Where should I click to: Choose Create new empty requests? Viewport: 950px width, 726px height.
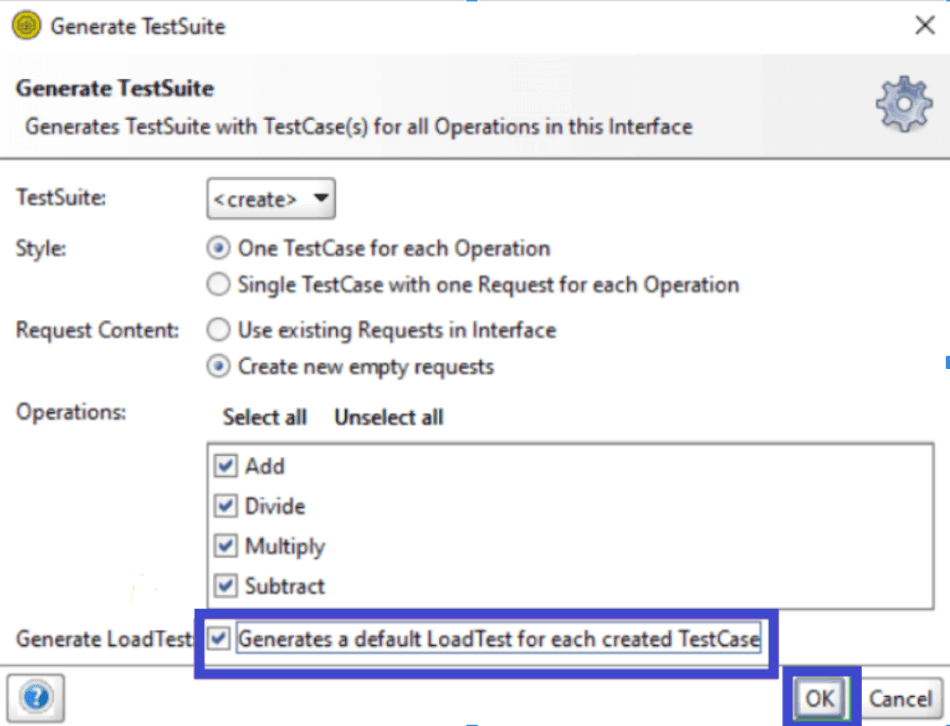(x=217, y=366)
